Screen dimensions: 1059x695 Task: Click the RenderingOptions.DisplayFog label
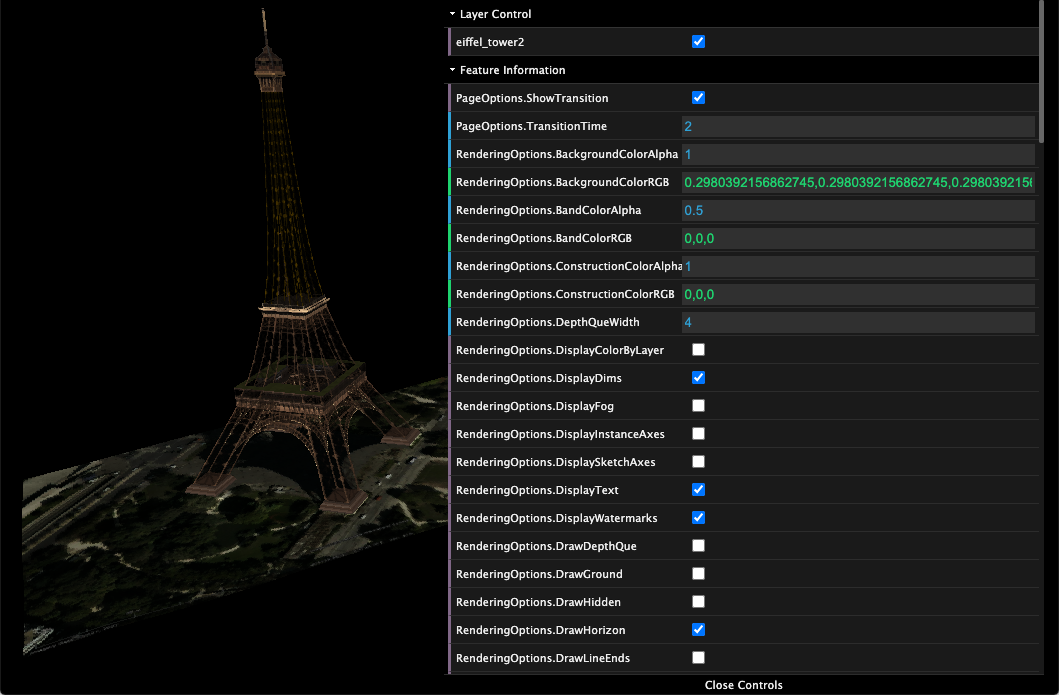(x=535, y=406)
